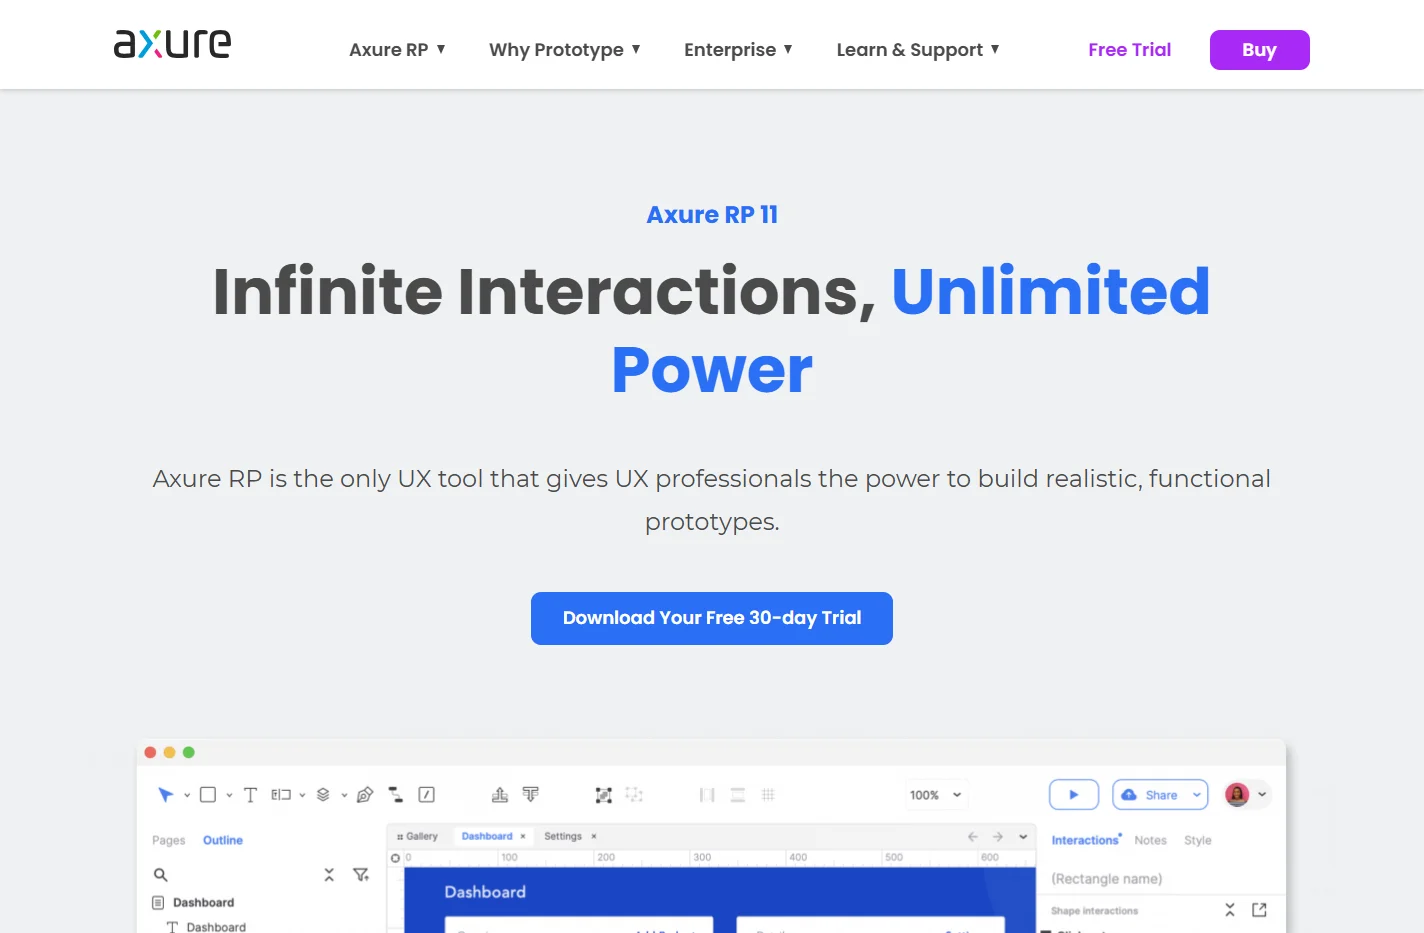Click the T icon beside Dashboard text row

click(173, 927)
